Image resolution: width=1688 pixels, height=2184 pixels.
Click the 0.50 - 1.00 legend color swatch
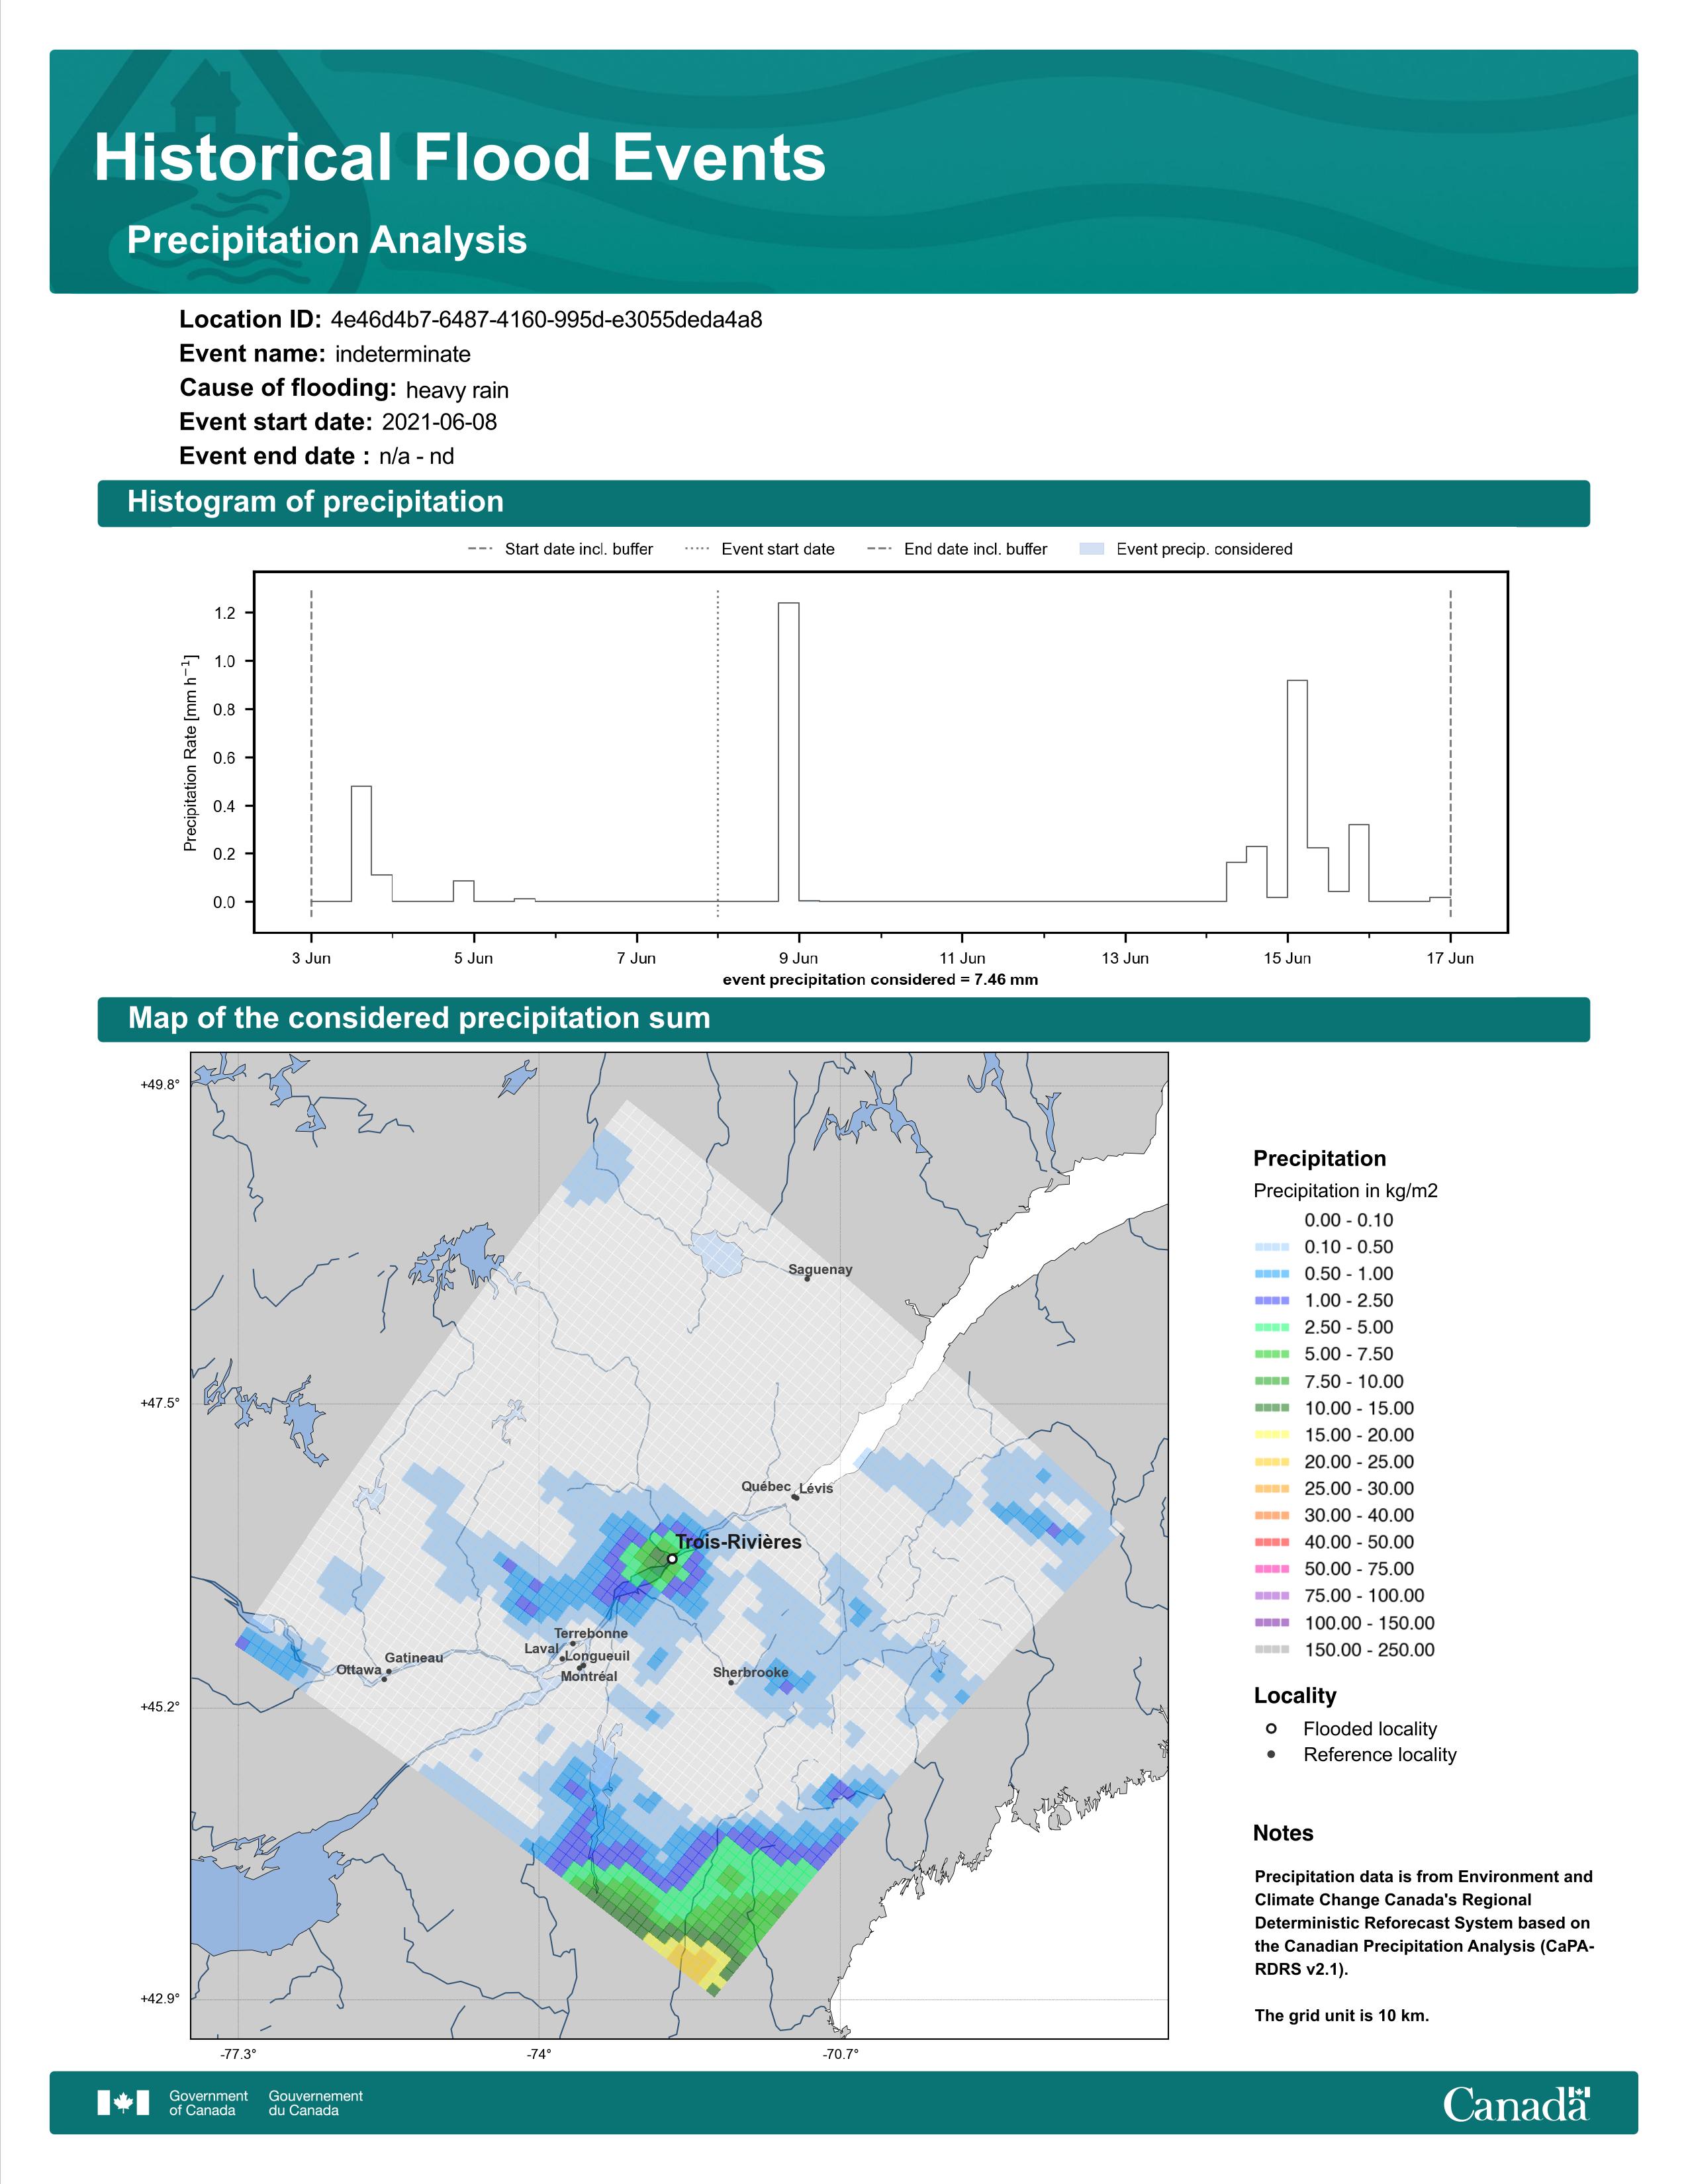1272,1274
